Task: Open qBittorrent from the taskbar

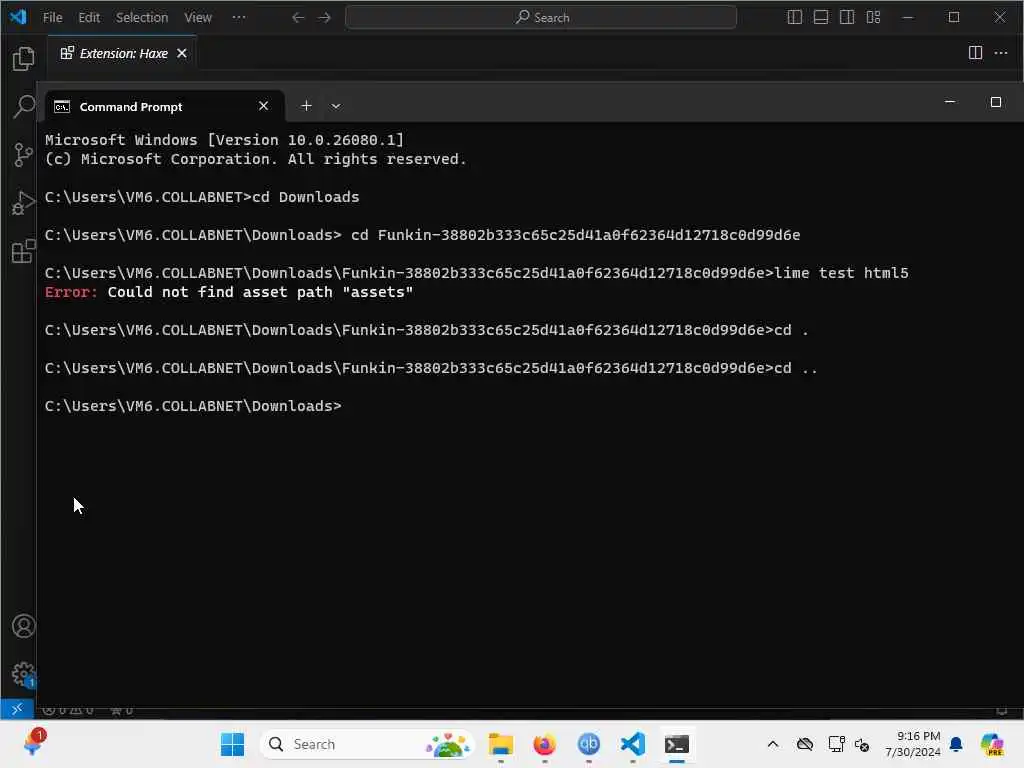Action: (588, 744)
